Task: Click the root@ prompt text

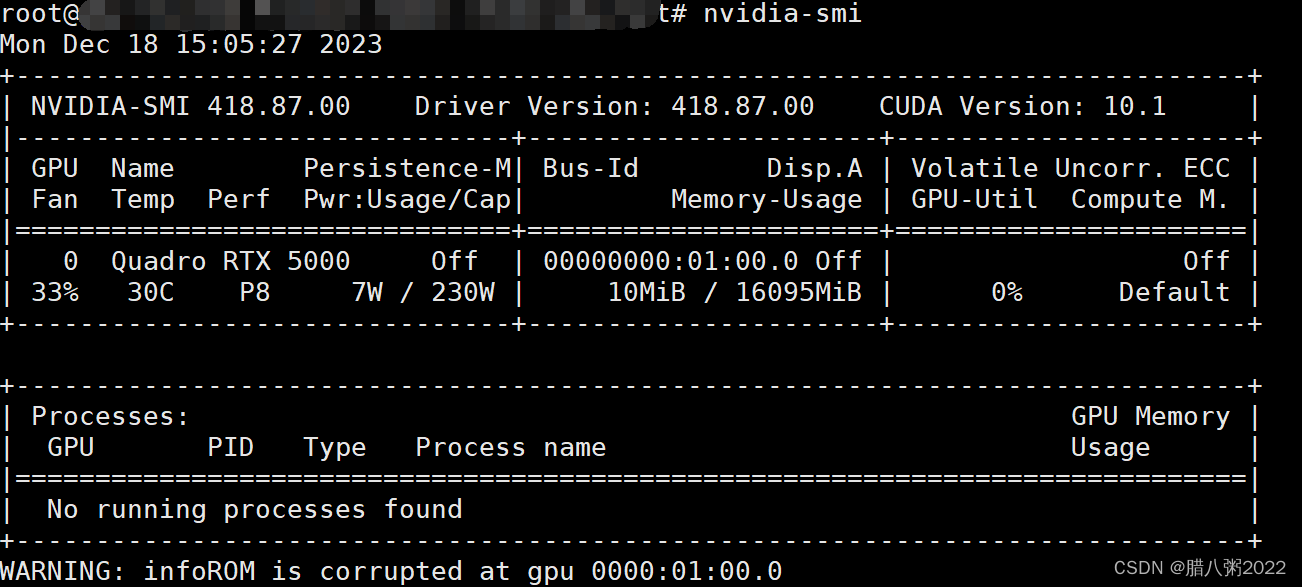Action: tap(39, 14)
